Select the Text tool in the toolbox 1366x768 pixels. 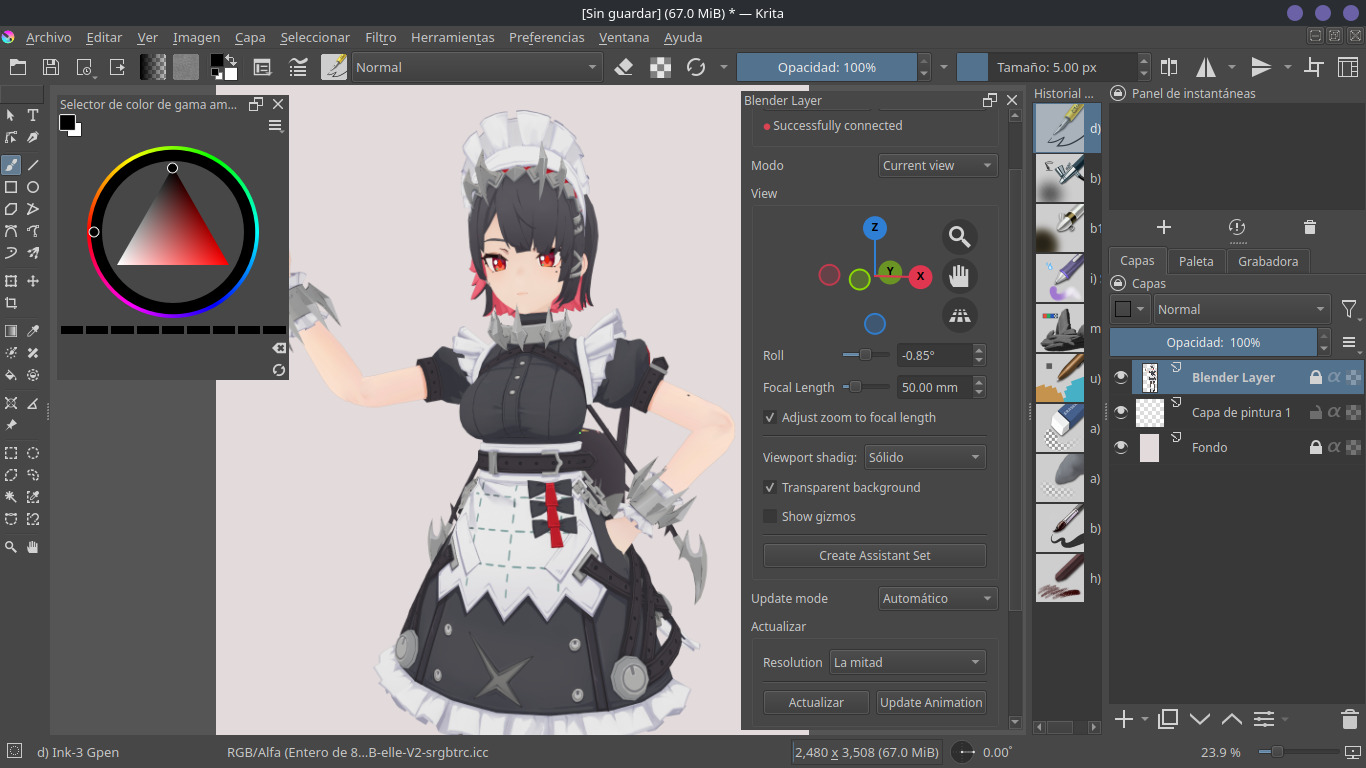[33, 115]
